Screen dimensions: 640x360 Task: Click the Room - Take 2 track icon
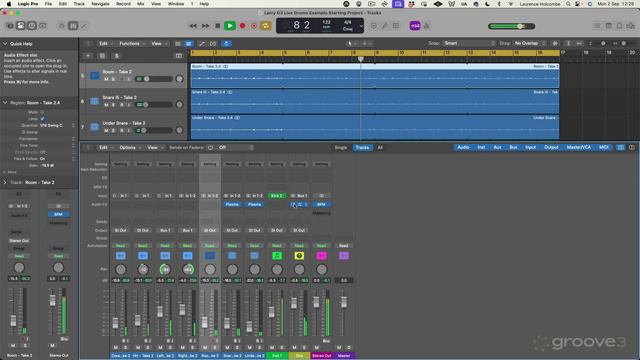coord(94,76)
